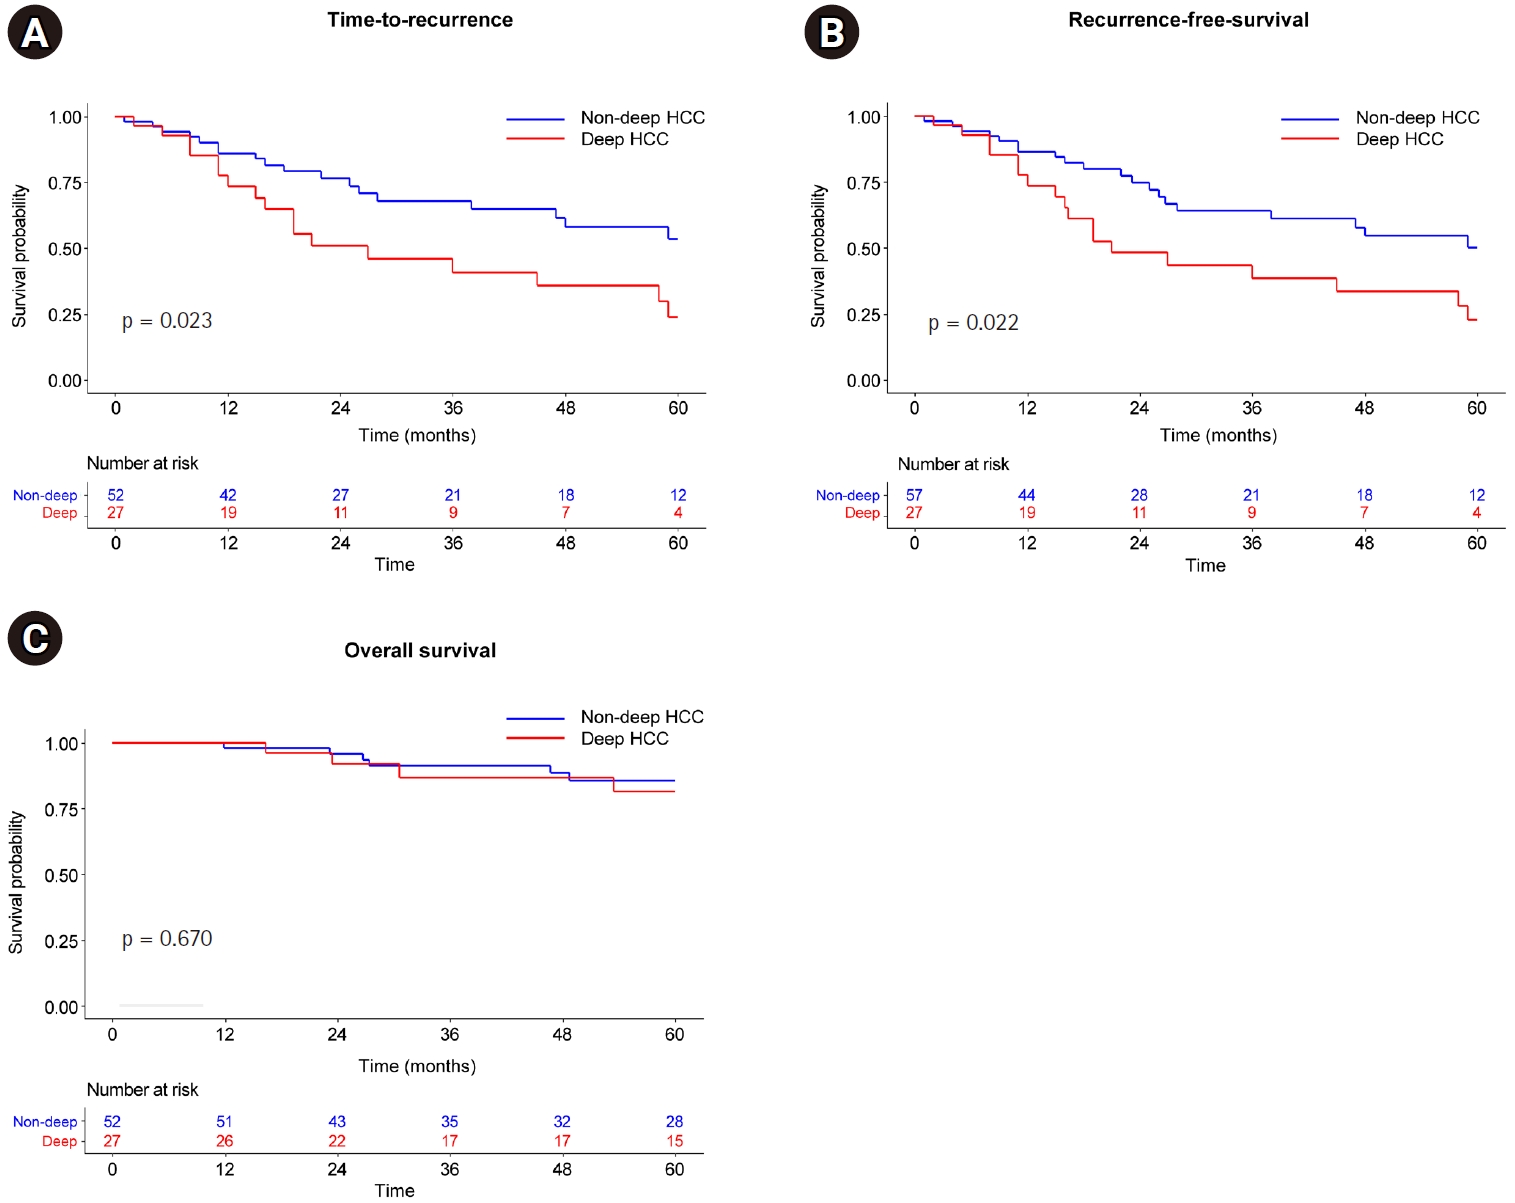
Task: Click the "Time-to-recurrence" chart title
Action: [420, 20]
